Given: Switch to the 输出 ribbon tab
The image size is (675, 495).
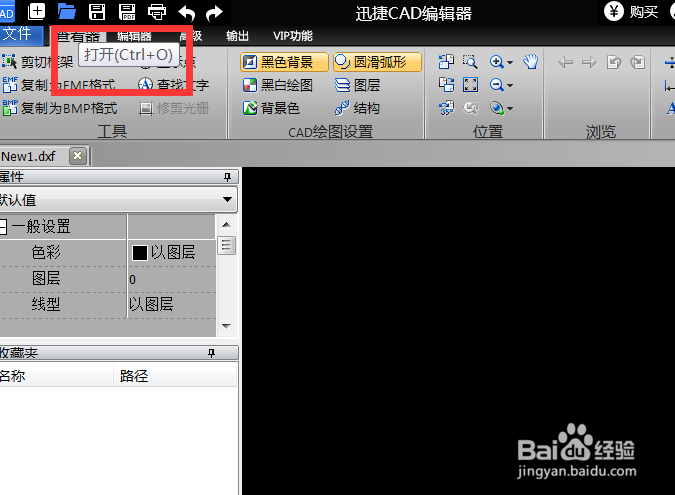Looking at the screenshot, I should point(237,36).
